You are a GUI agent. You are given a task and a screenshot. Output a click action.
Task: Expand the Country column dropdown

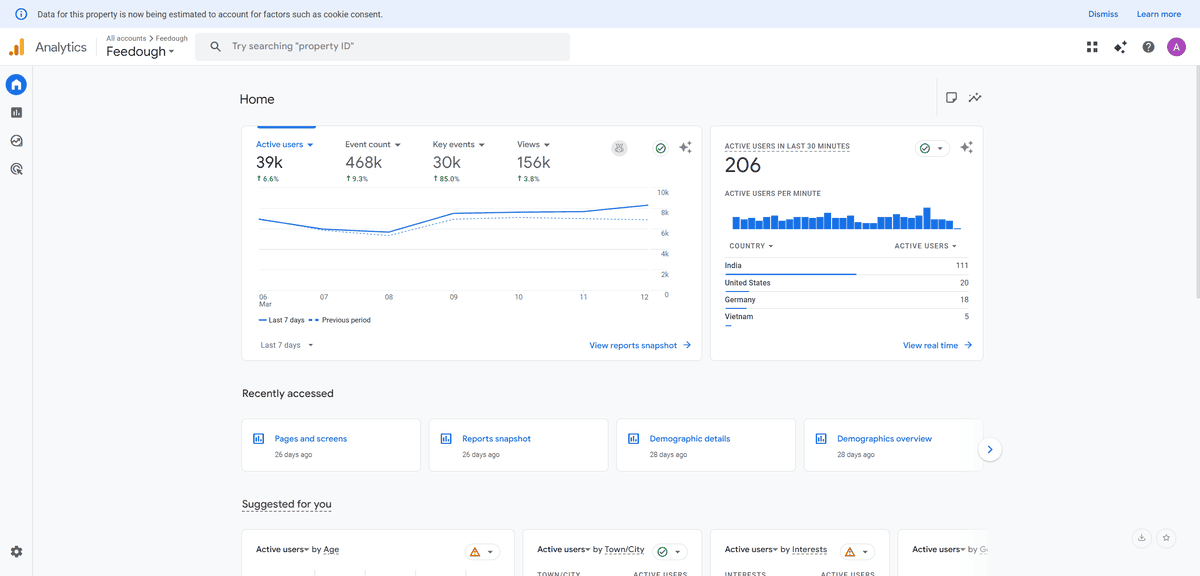770,245
